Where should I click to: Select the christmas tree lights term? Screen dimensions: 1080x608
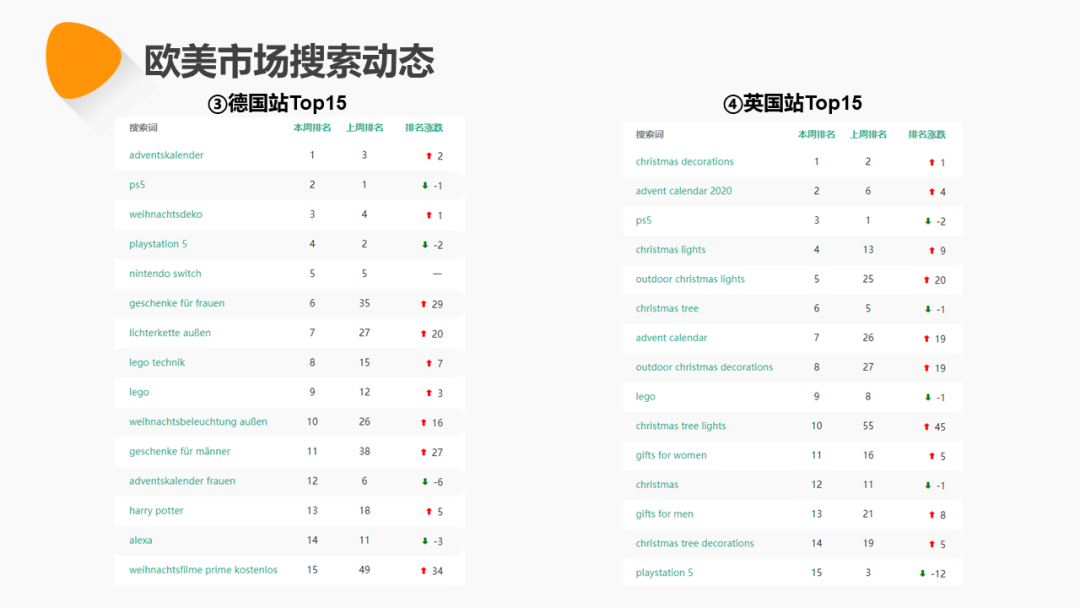tap(681, 426)
